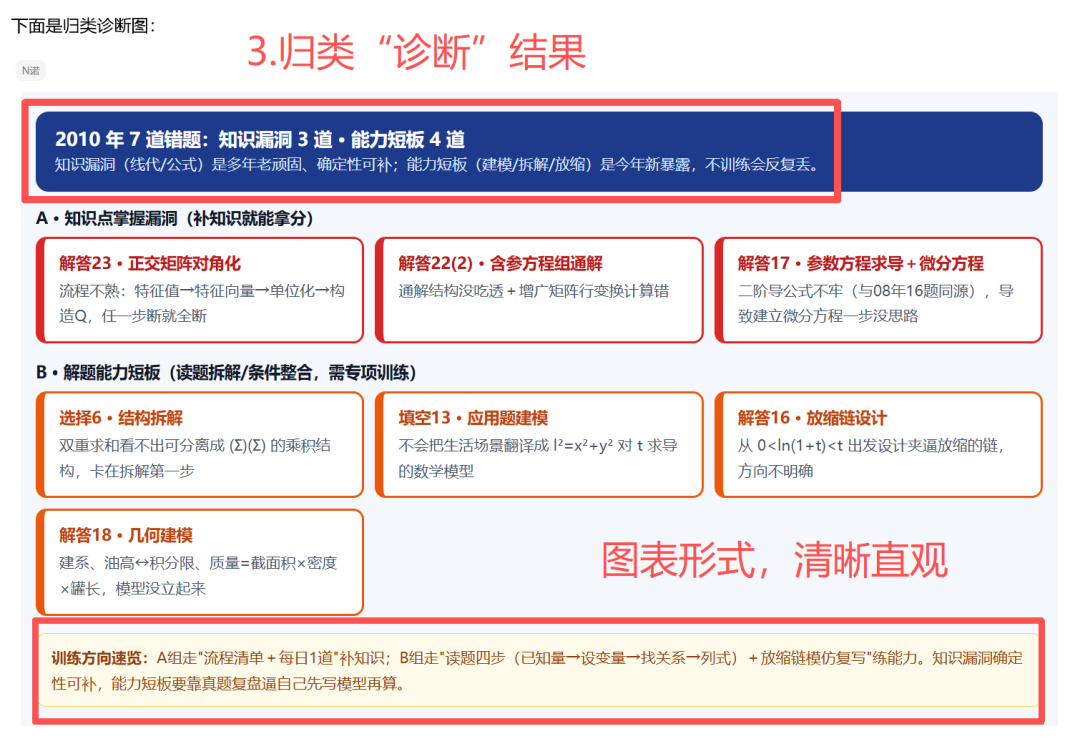Viewport: 1080px width, 744px height.
Task: Click banner subtitle about 知识漏洞(线代/公式)
Action: pyautogui.click(x=437, y=165)
